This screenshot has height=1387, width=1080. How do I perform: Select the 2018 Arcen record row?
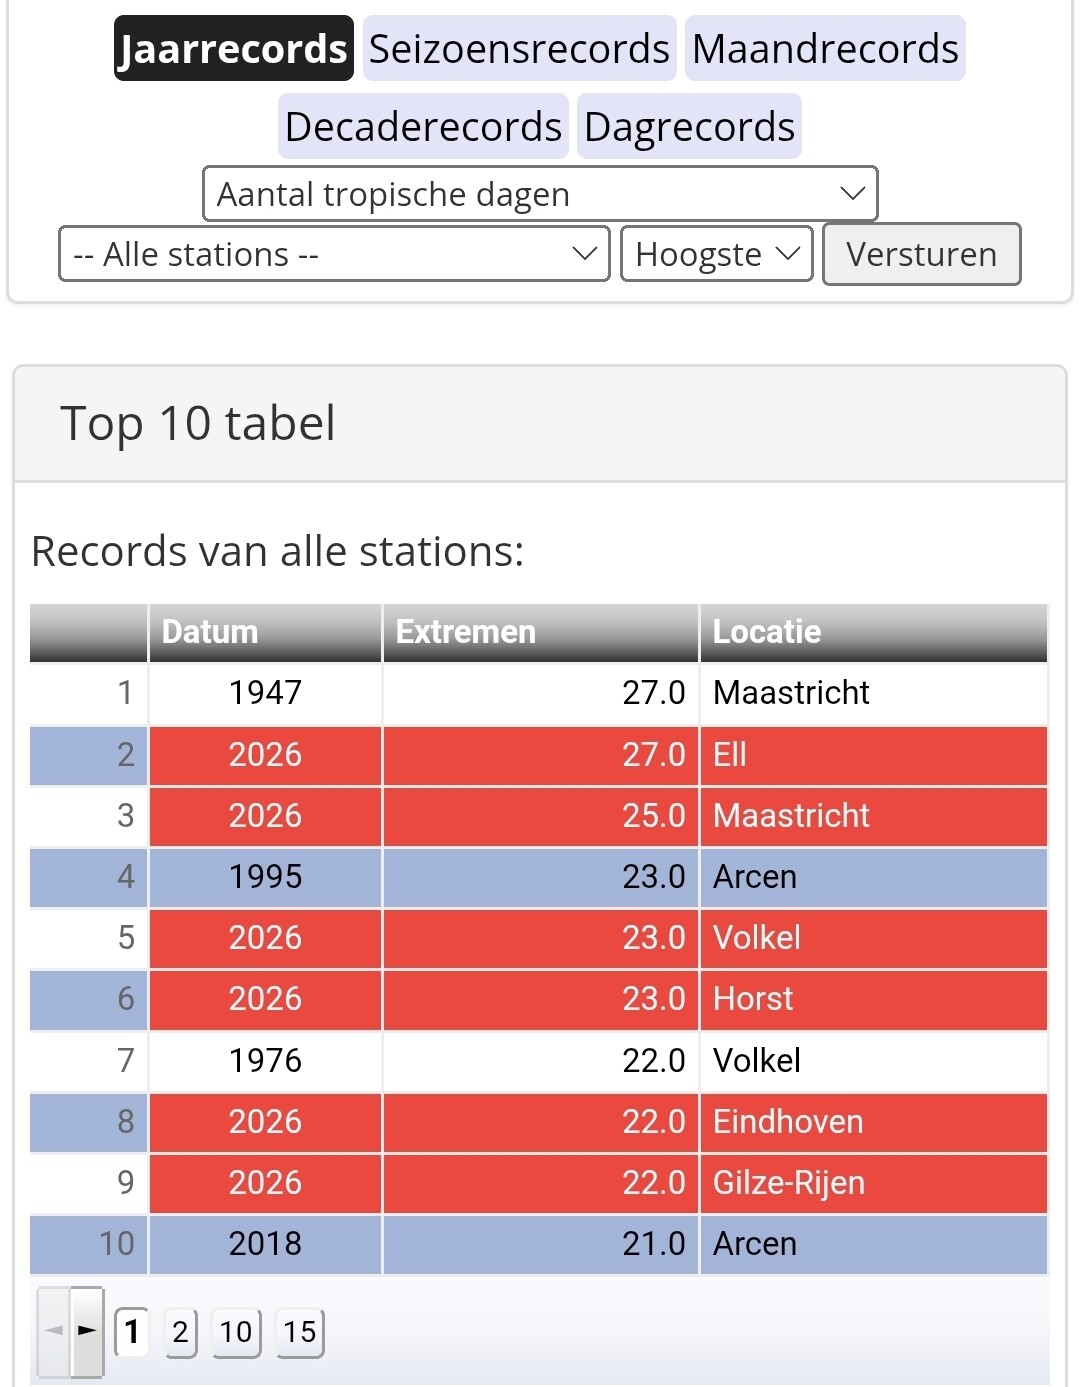(539, 1244)
